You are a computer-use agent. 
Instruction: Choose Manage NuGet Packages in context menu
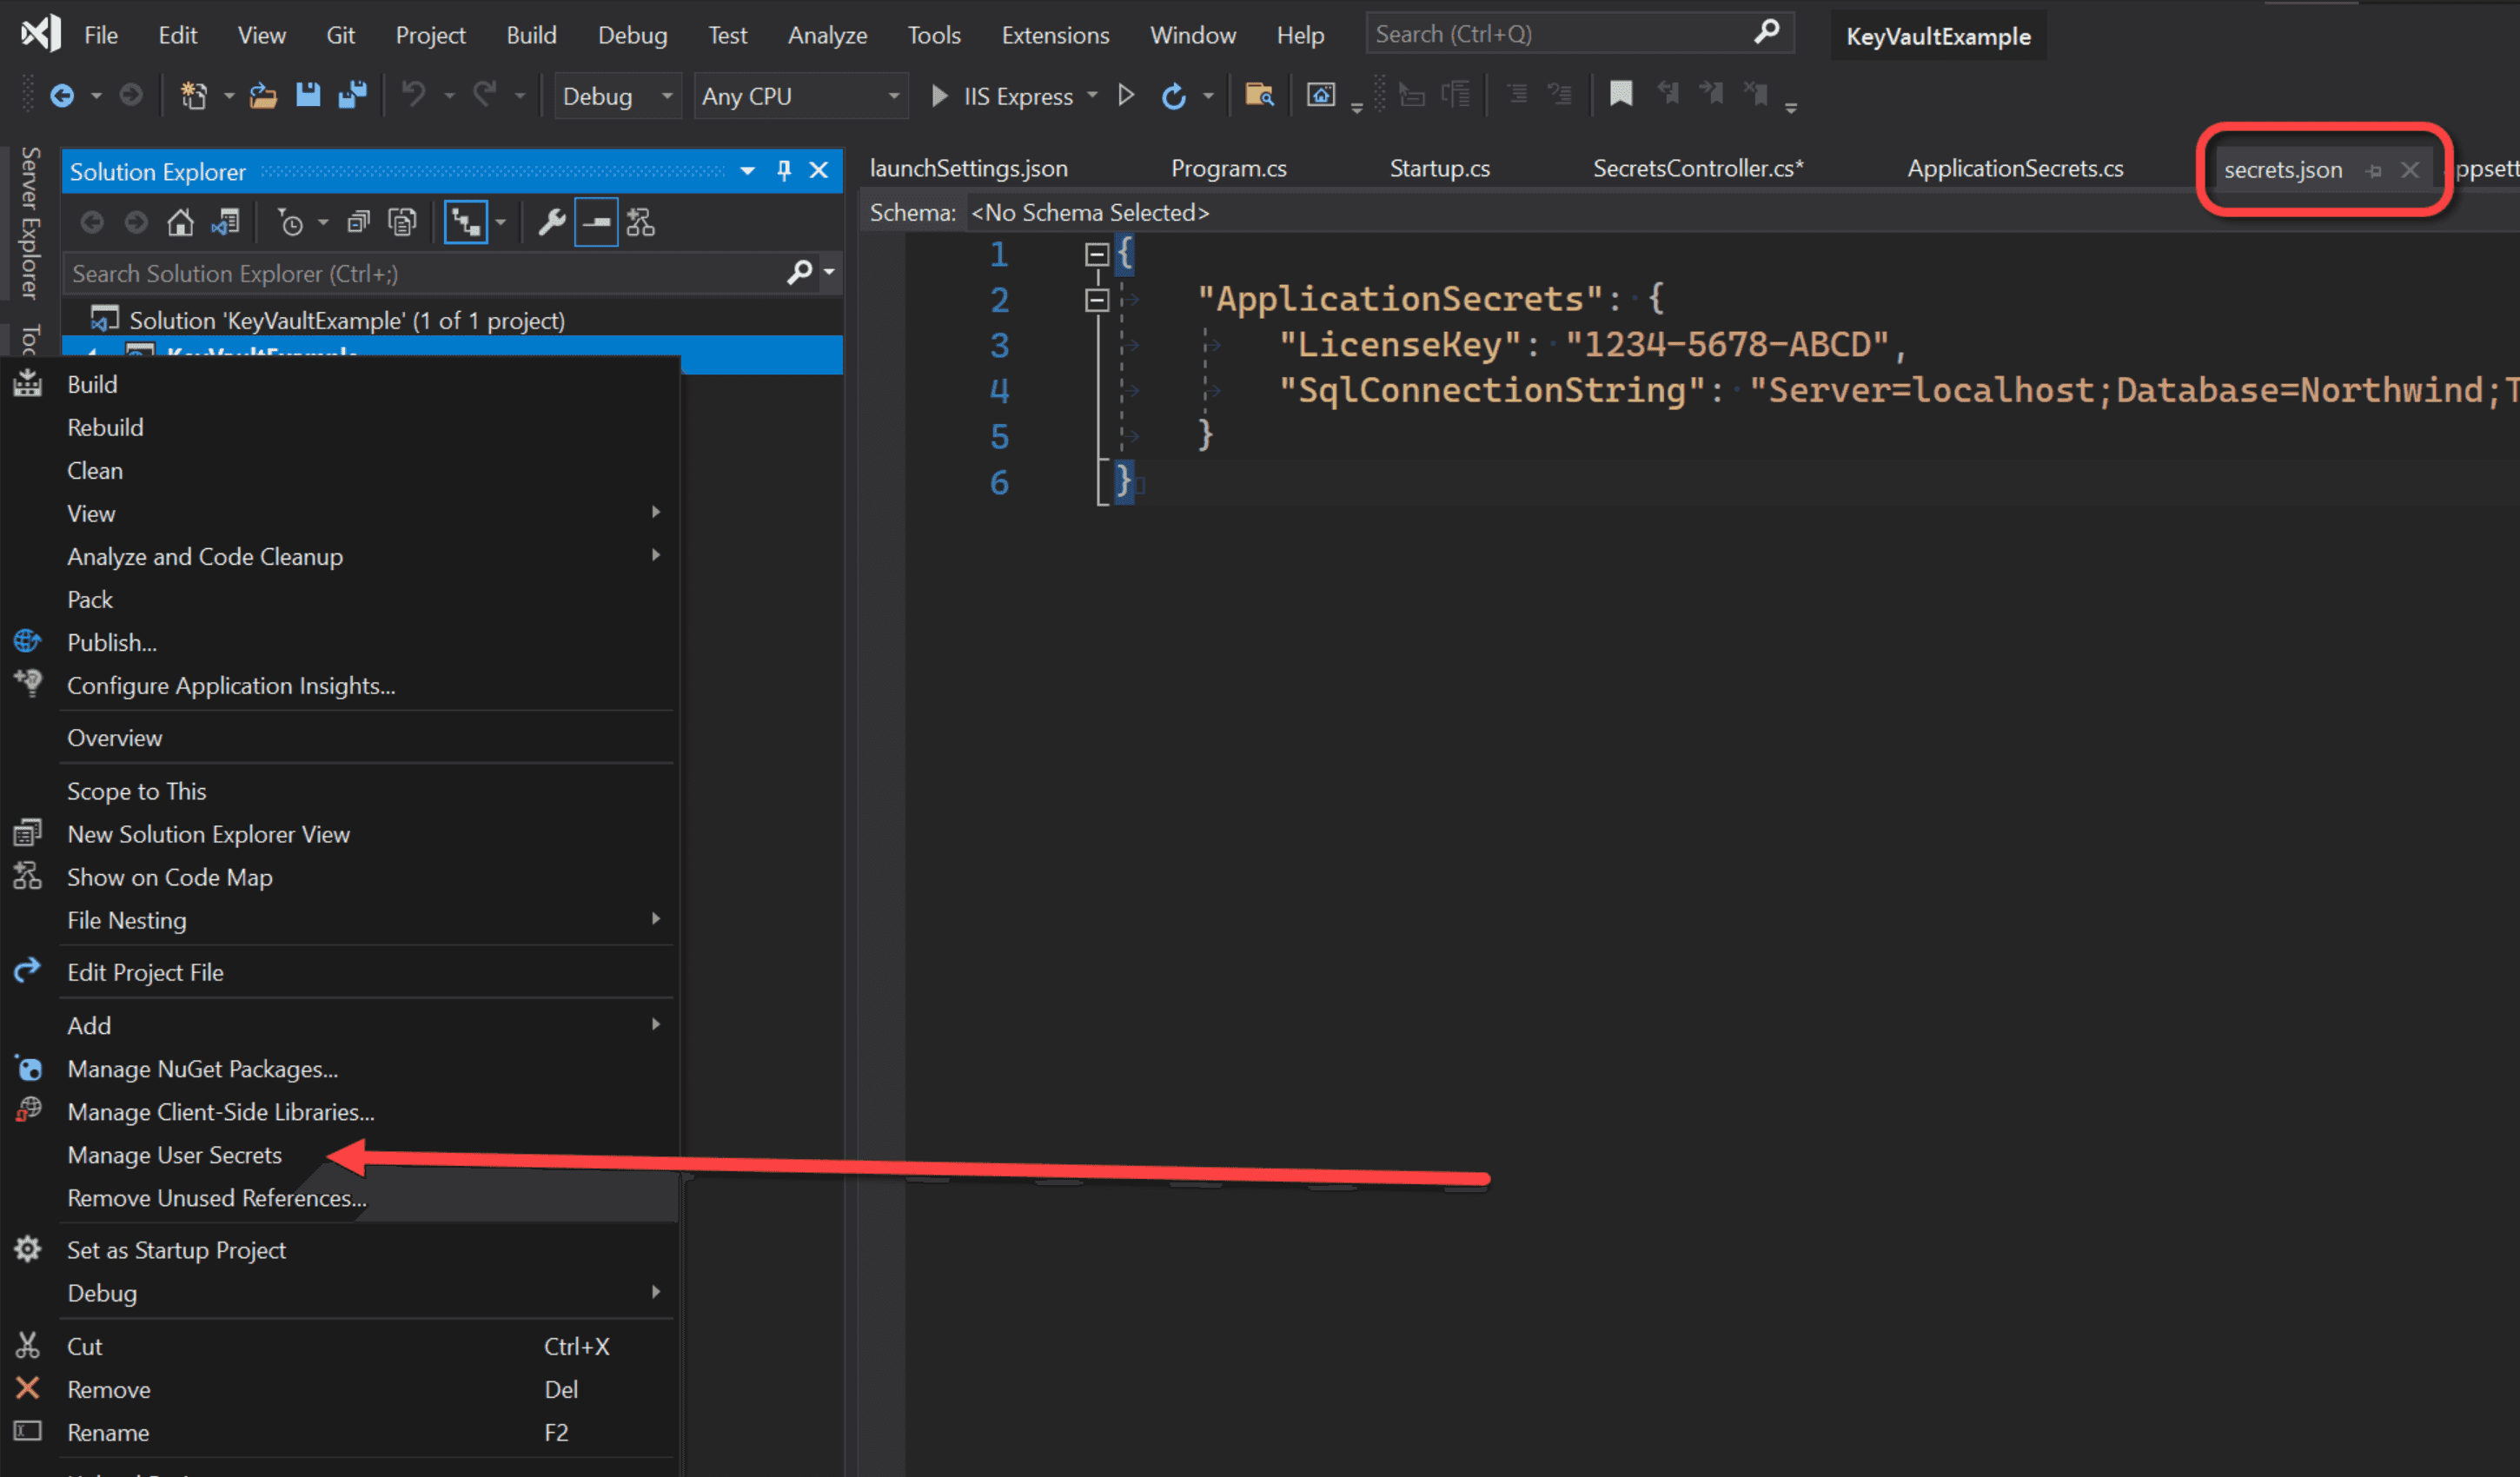(202, 1069)
